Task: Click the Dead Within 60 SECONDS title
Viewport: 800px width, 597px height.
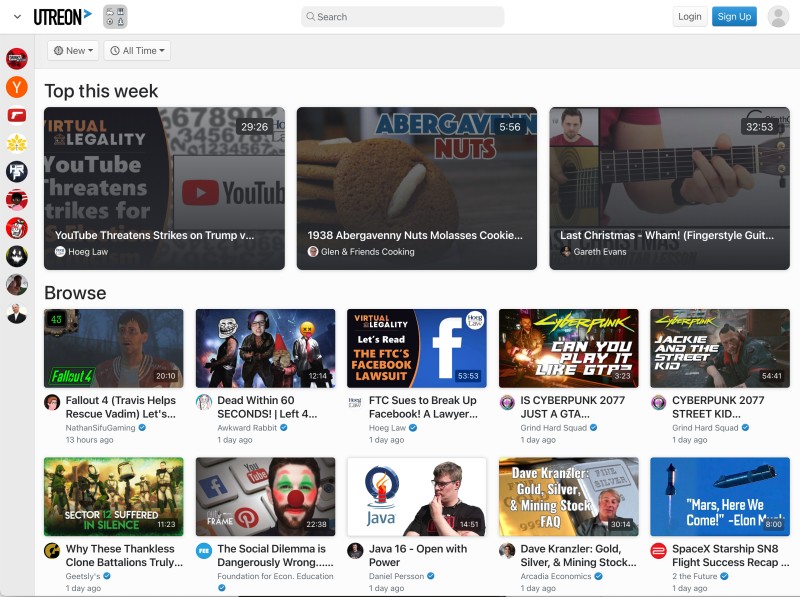Action: click(267, 407)
